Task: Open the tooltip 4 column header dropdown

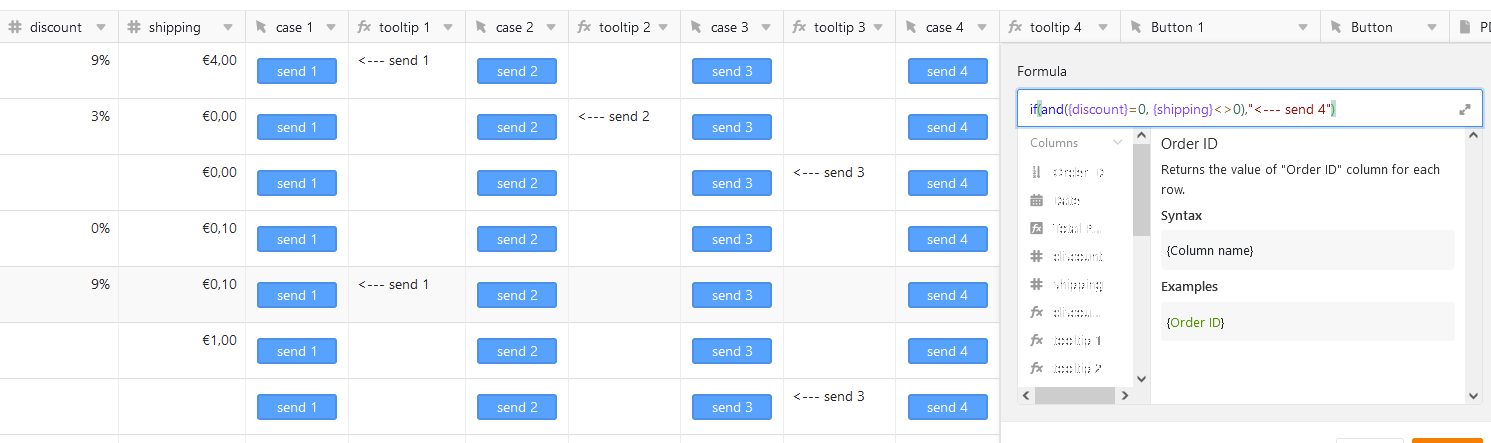Action: [x=1104, y=28]
